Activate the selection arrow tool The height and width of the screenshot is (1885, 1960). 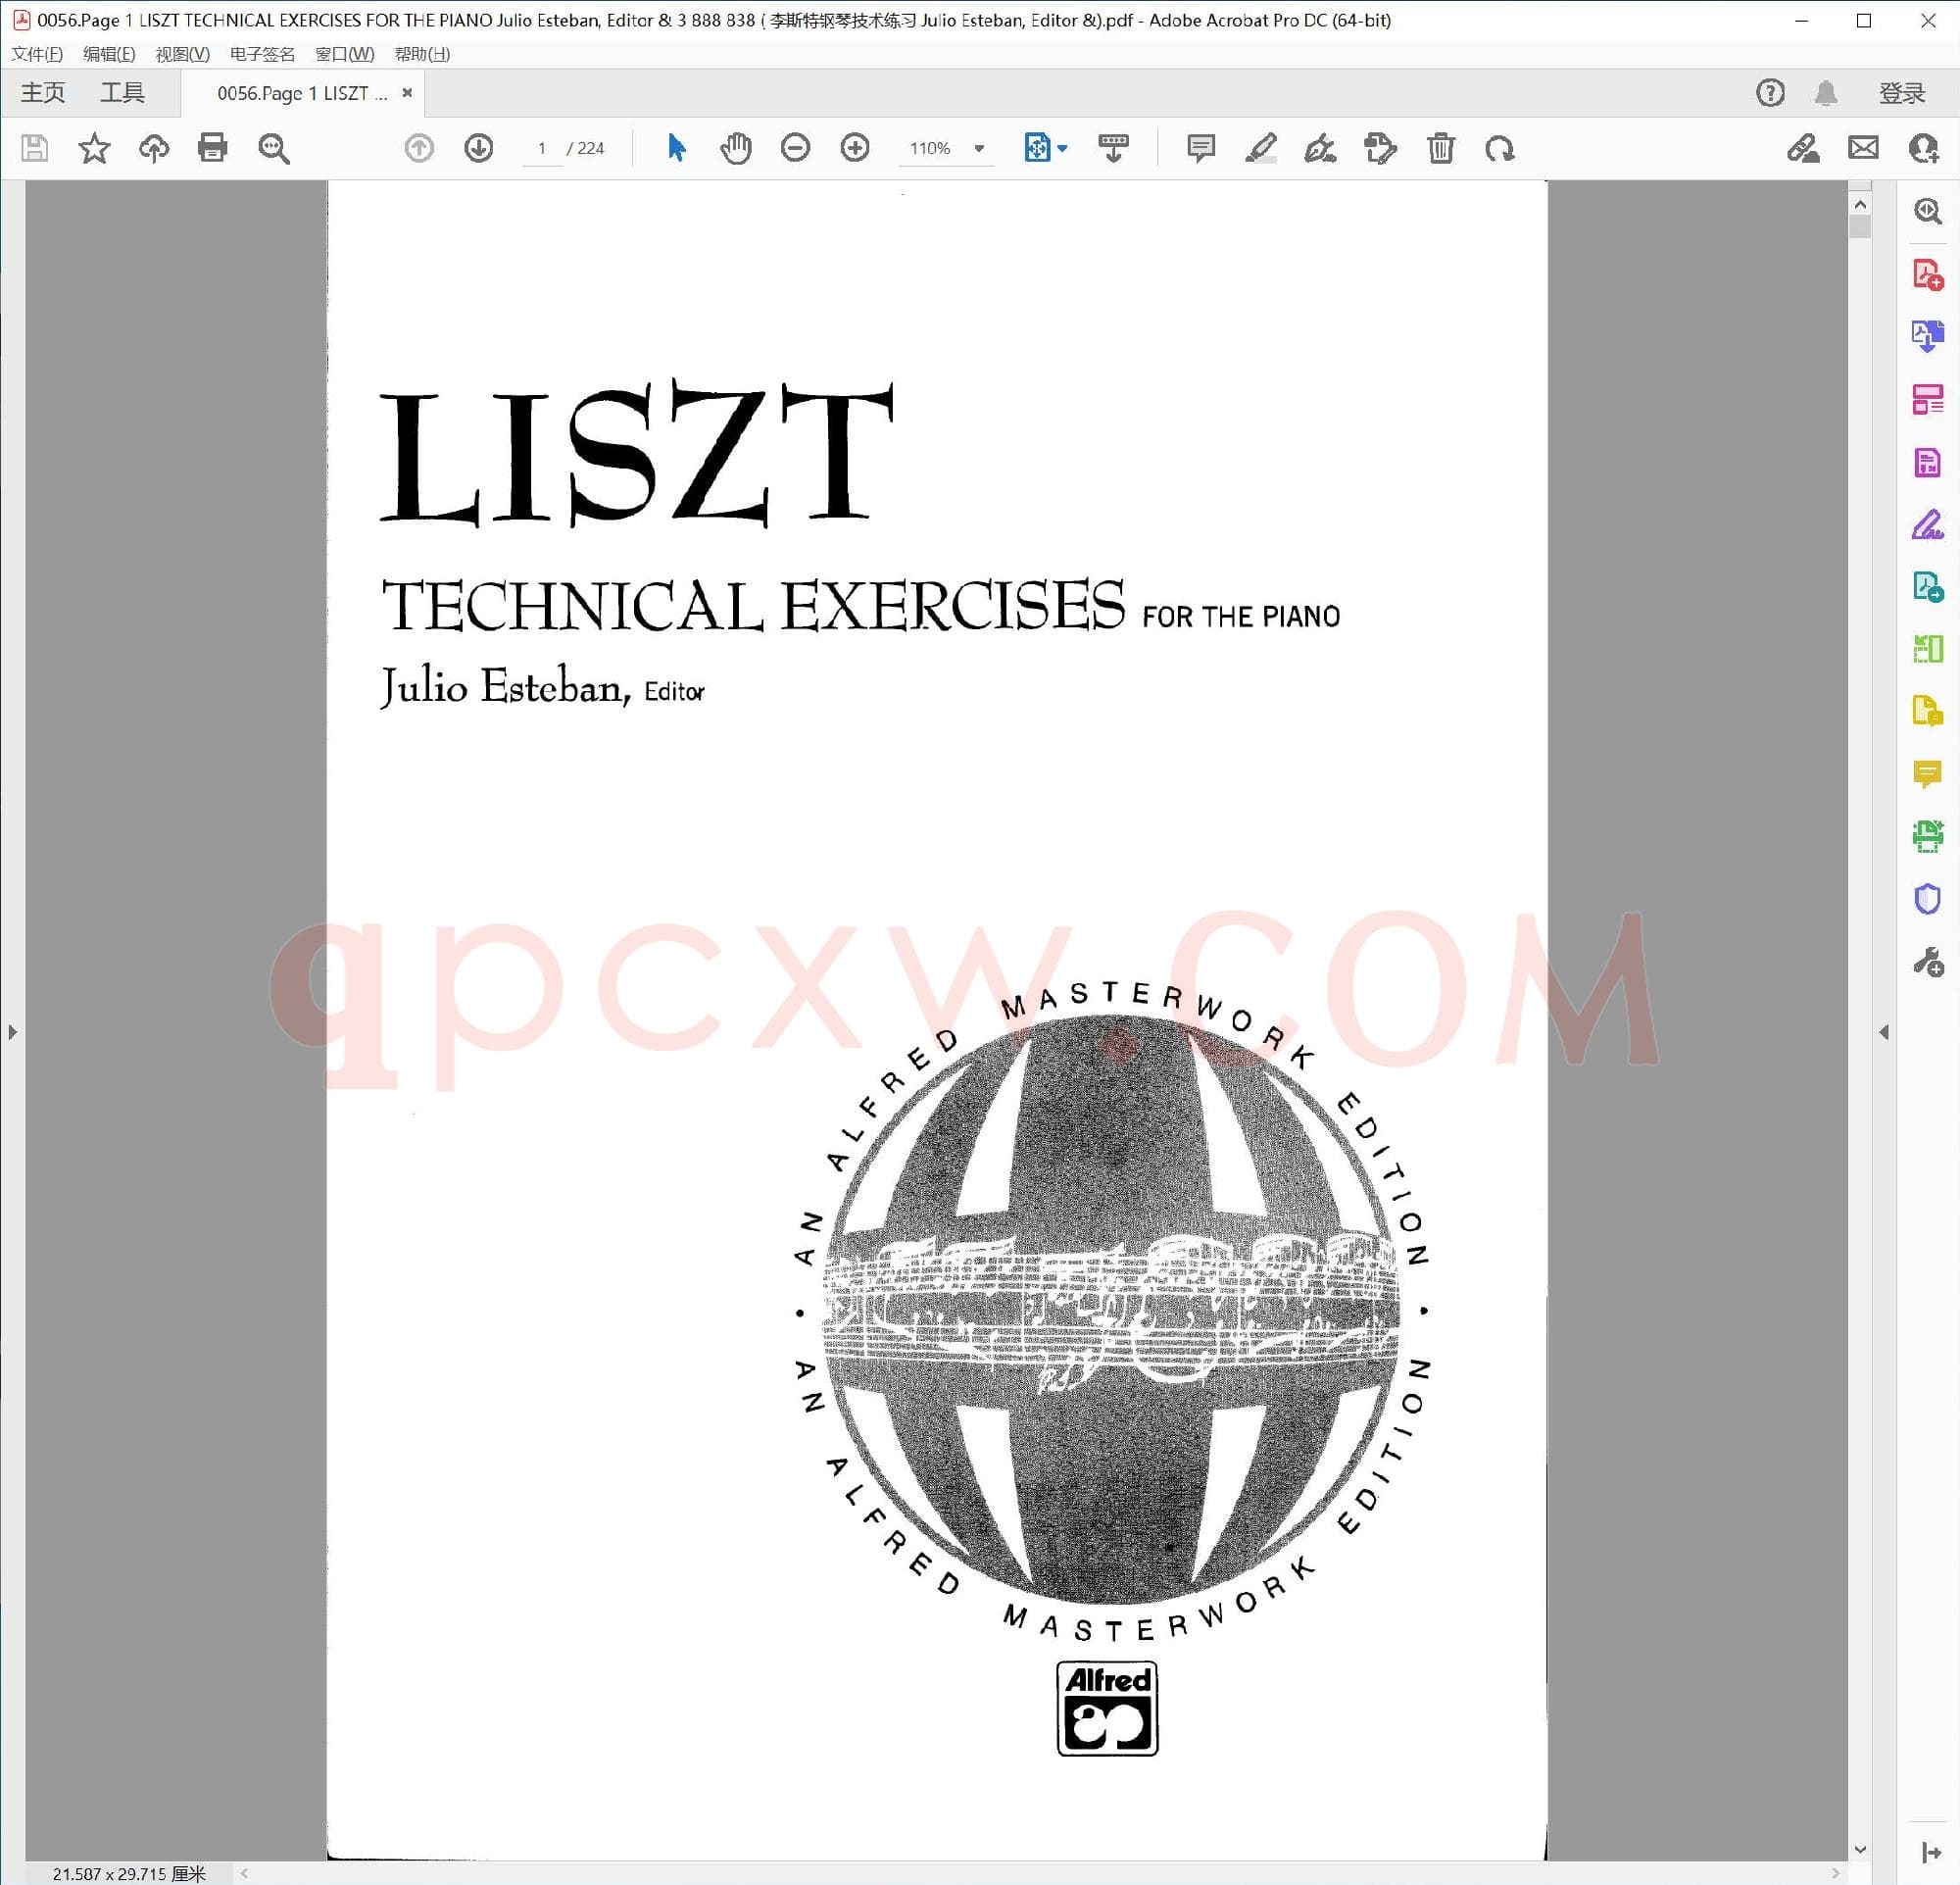(676, 148)
